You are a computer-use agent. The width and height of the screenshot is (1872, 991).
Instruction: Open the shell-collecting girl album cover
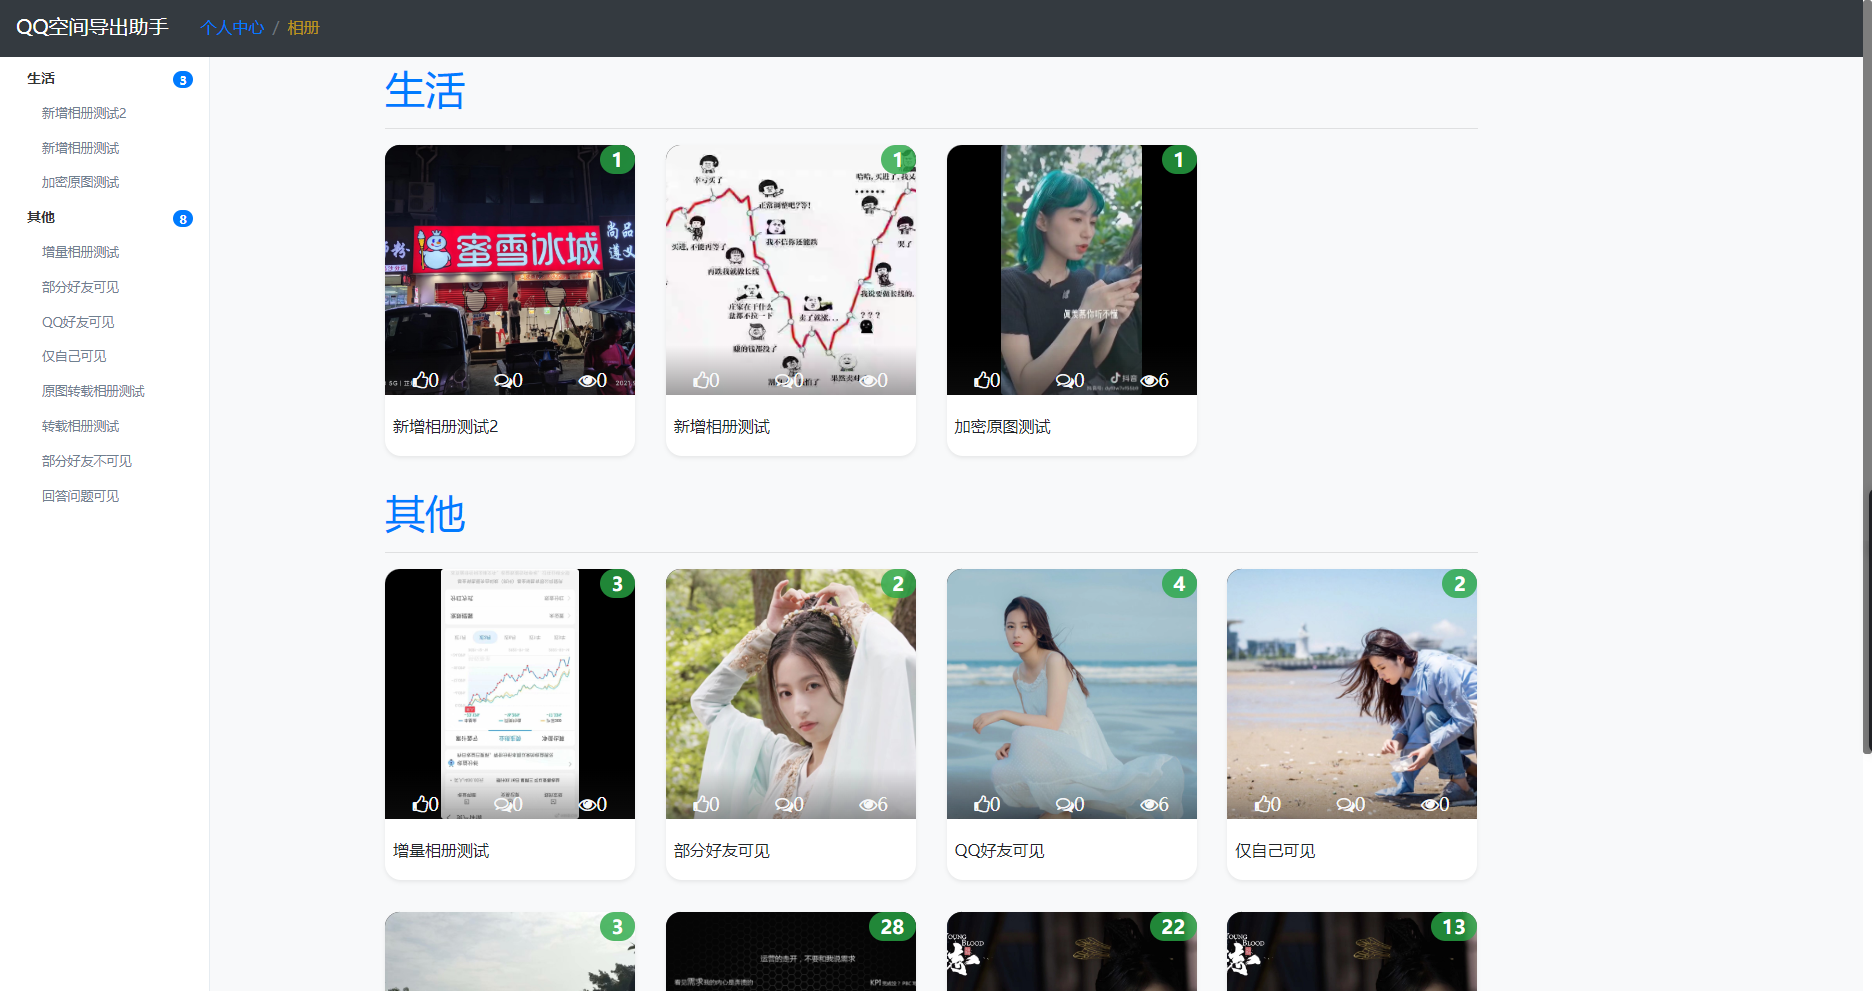coord(1352,694)
